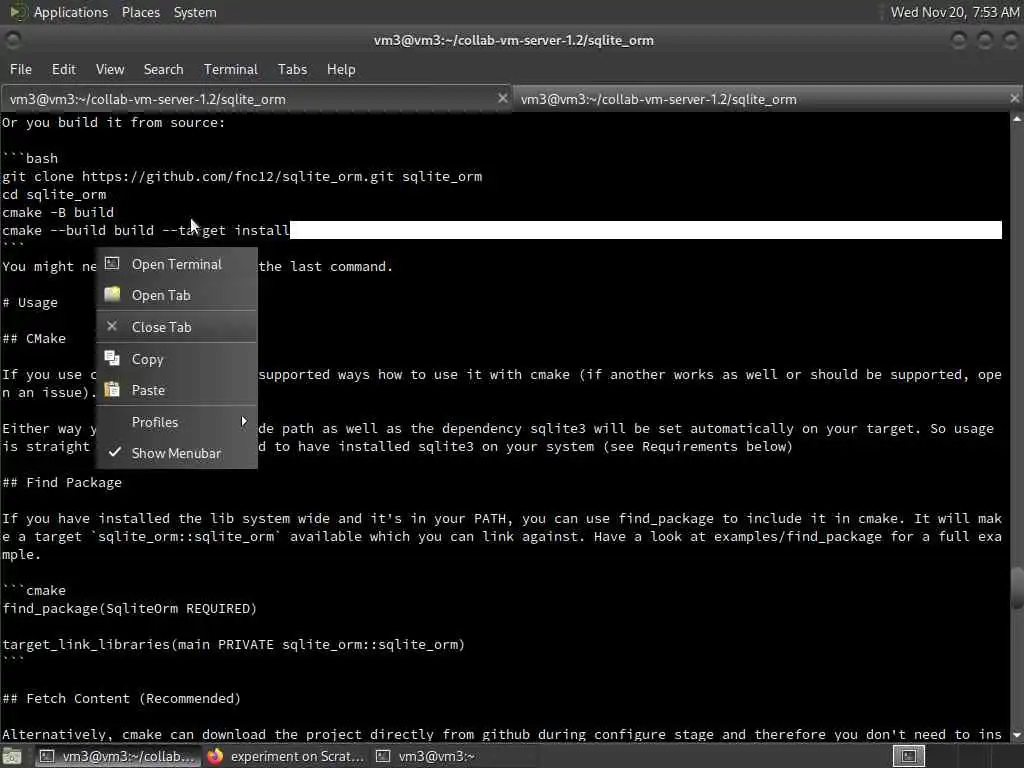Open the Search menu
This screenshot has height=768, width=1024.
163,69
